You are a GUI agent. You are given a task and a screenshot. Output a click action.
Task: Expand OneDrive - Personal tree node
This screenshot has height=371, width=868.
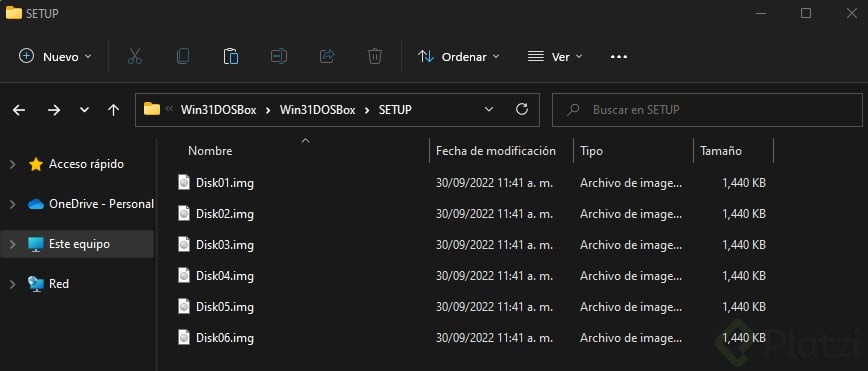point(13,204)
